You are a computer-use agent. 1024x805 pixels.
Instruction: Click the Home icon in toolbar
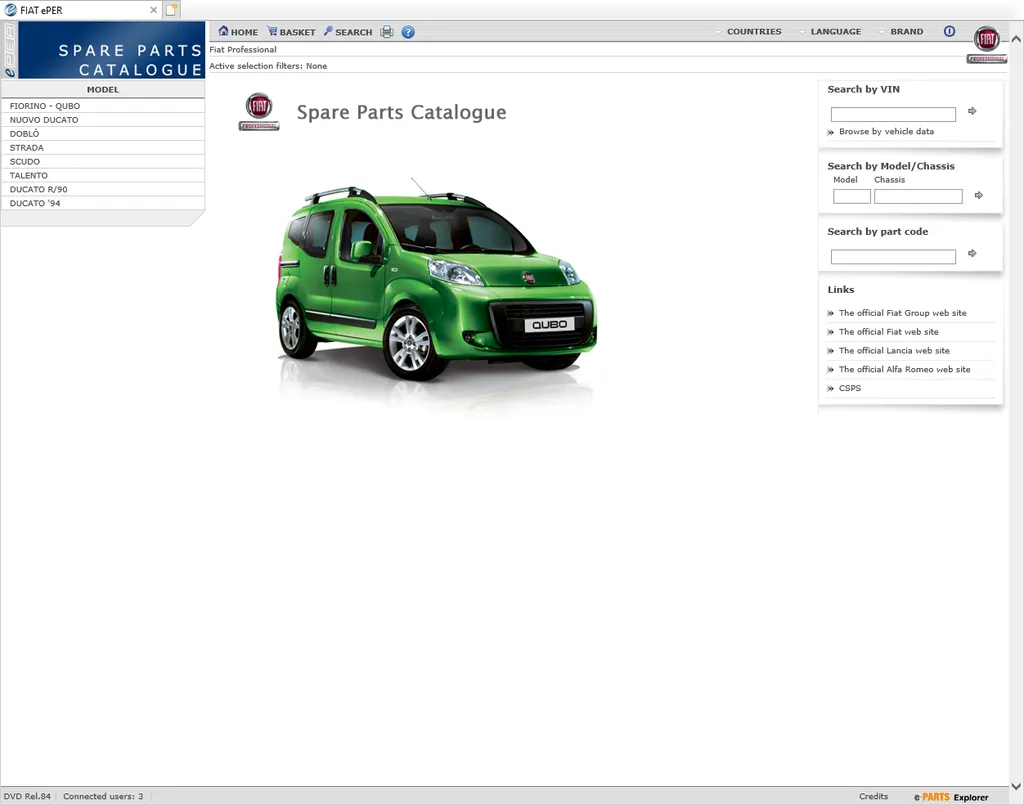click(x=223, y=32)
